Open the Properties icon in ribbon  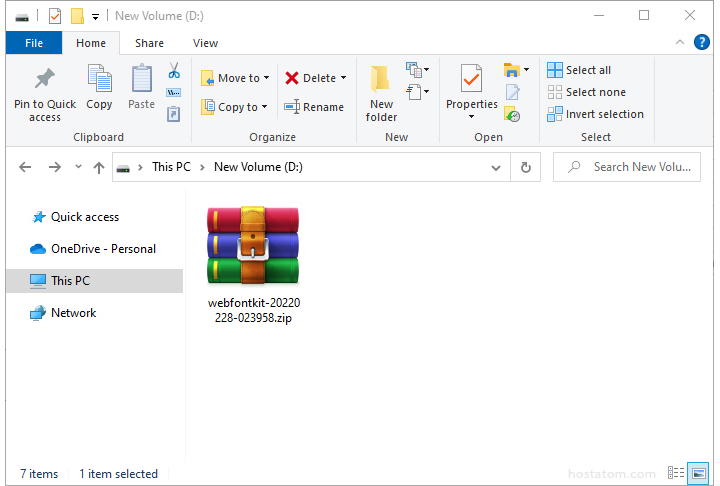tap(471, 80)
